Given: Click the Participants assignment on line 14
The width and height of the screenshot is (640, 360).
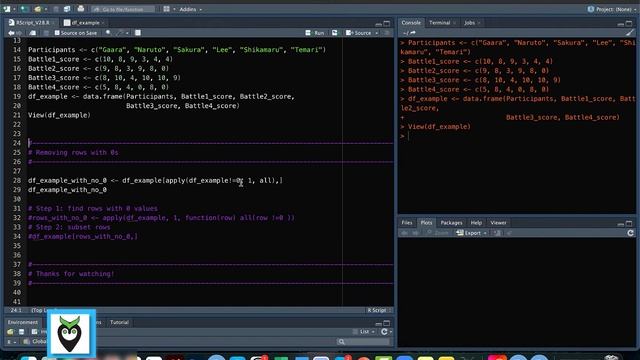Looking at the screenshot, I should click(x=177, y=50).
